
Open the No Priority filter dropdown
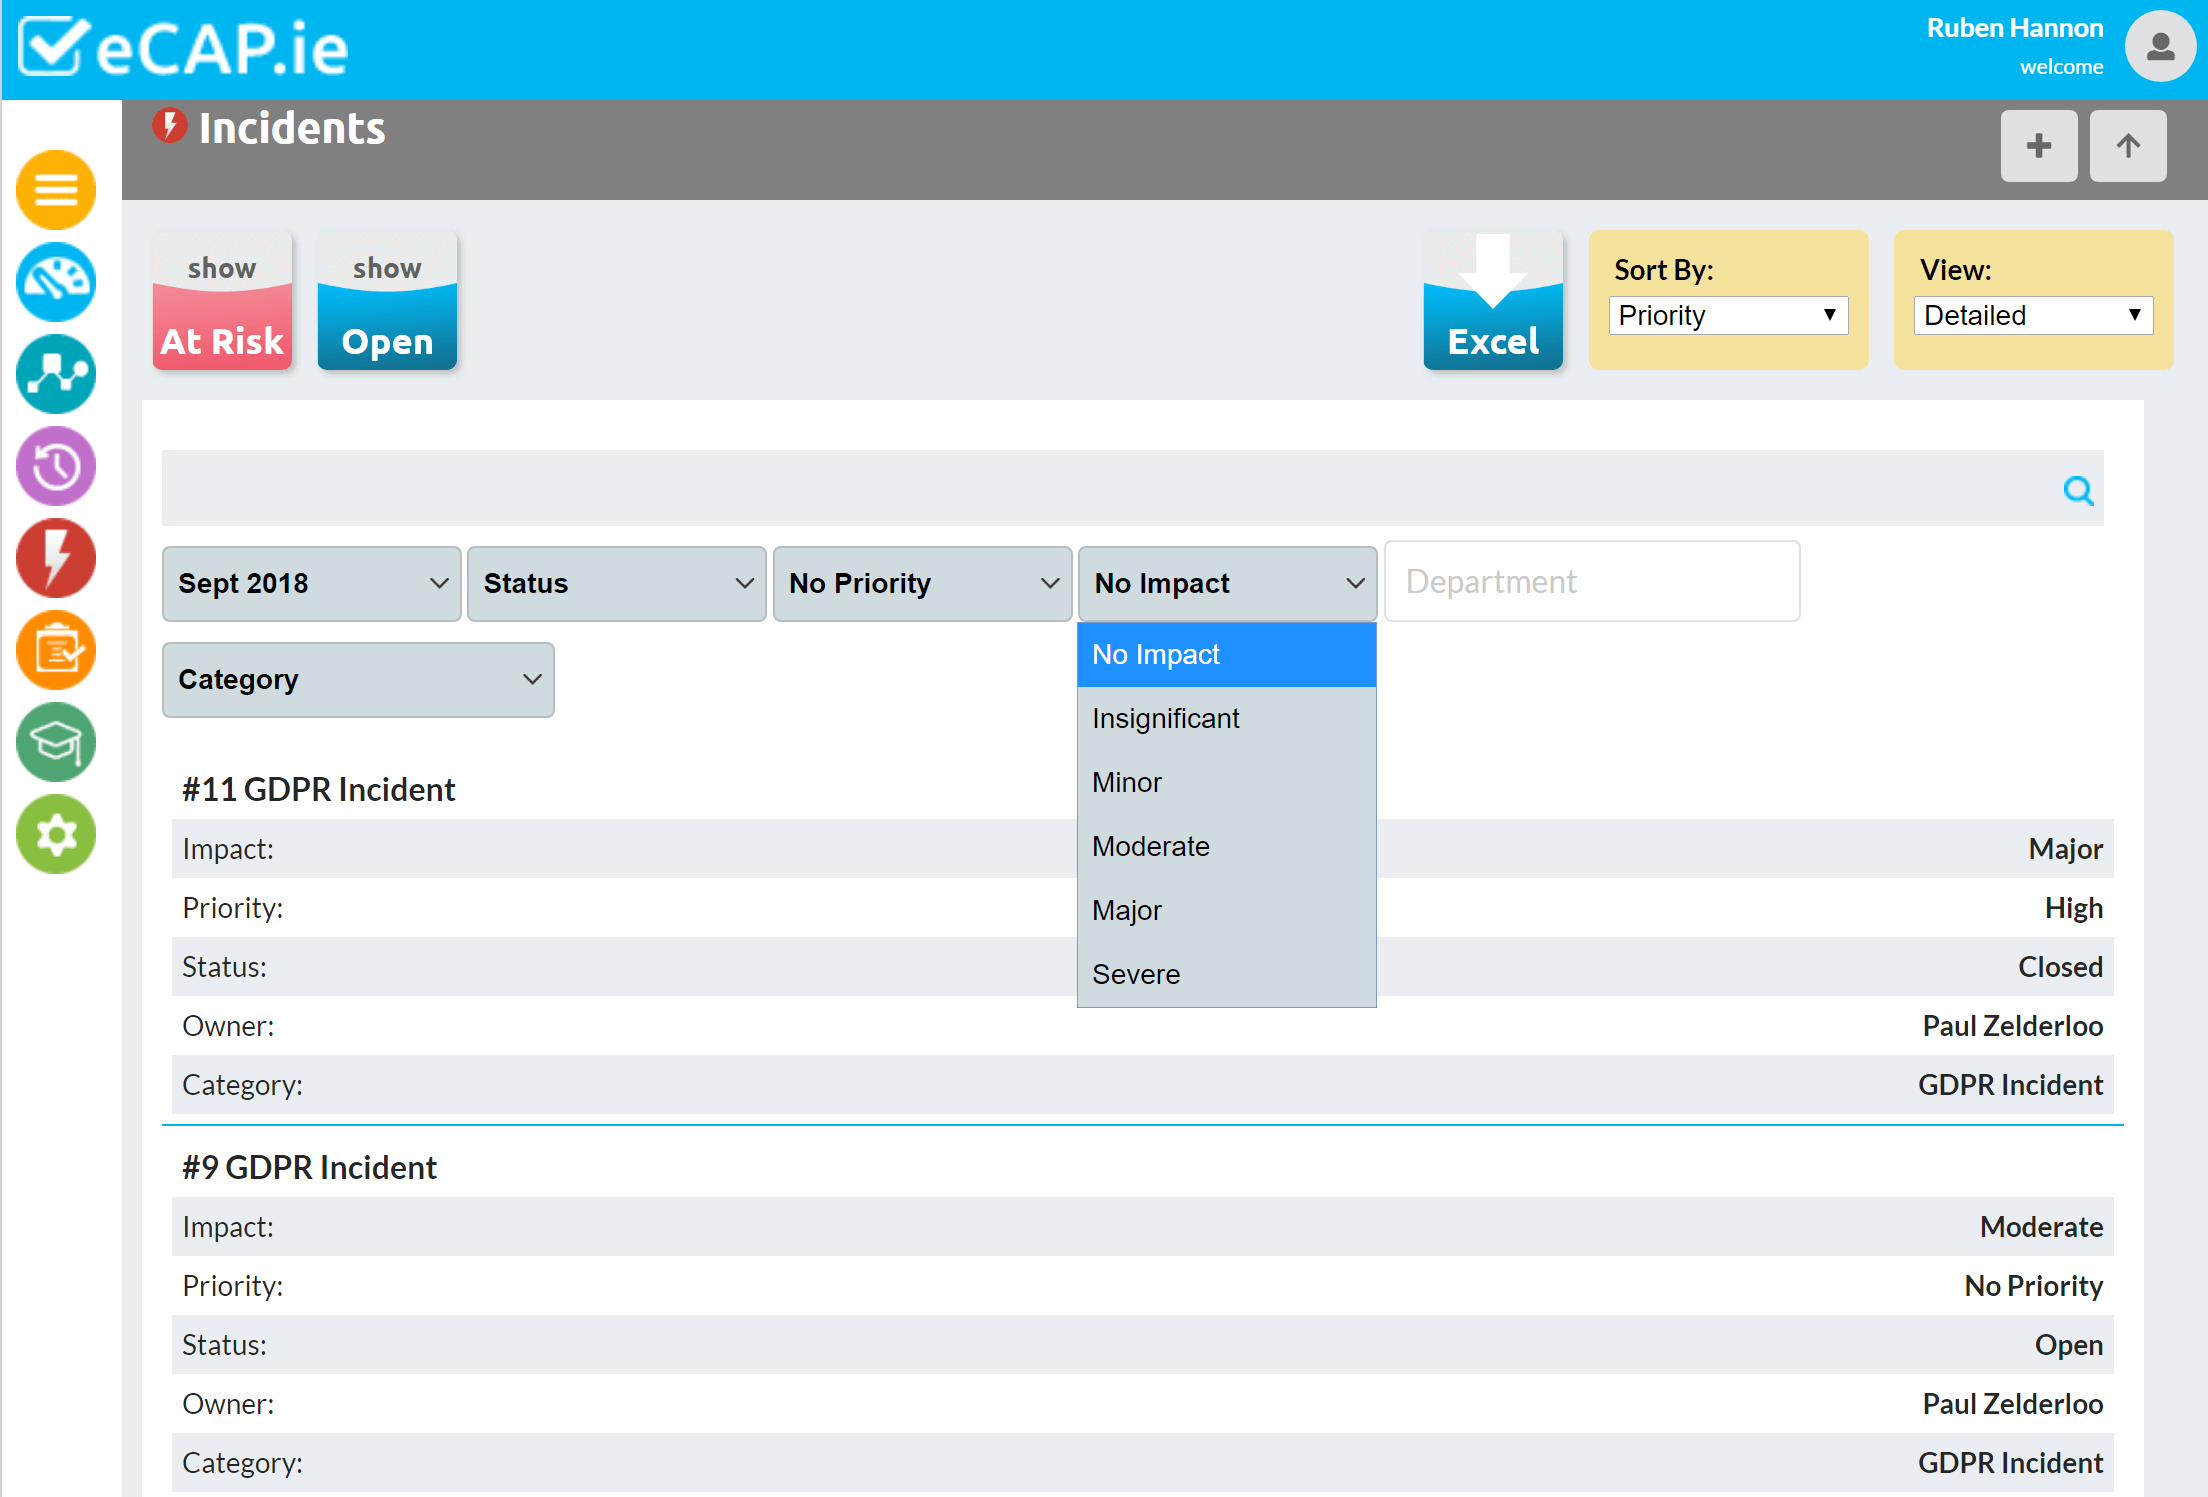[923, 583]
